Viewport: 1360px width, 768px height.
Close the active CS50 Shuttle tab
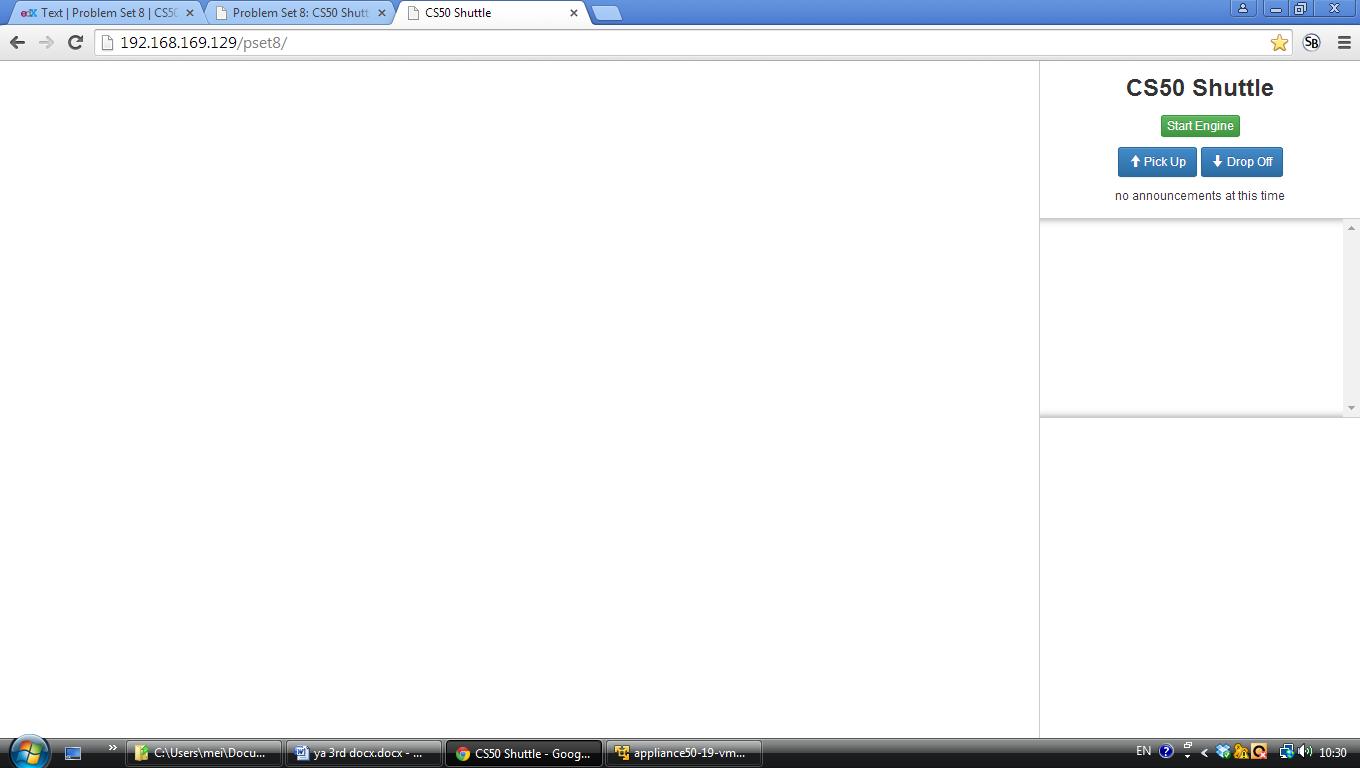point(574,13)
